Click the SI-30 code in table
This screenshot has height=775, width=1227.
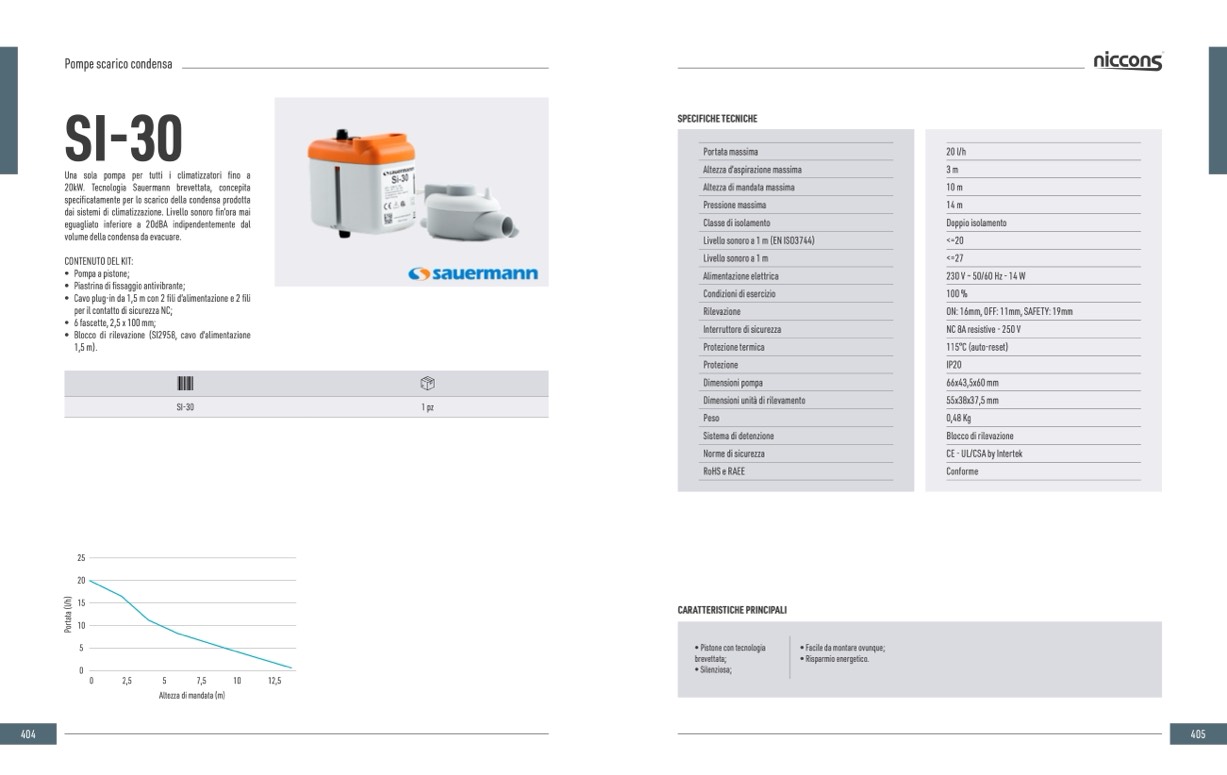tap(185, 408)
